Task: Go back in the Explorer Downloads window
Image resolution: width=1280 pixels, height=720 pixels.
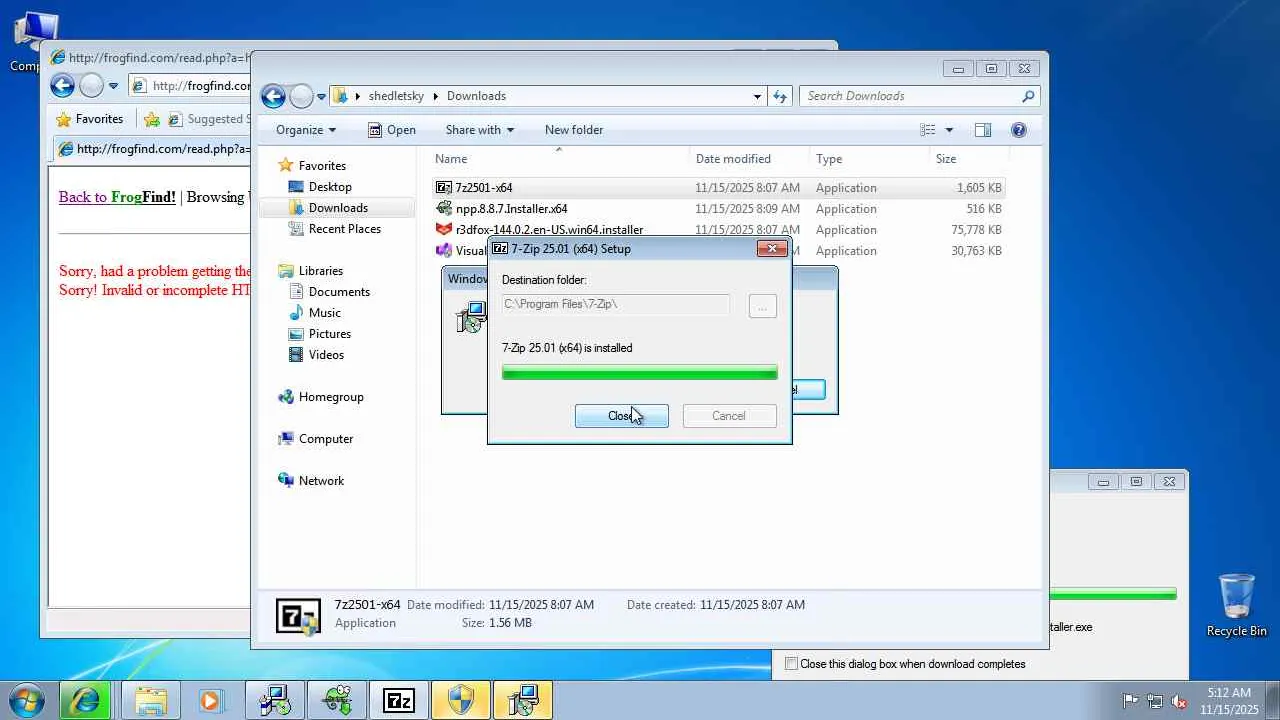Action: (x=273, y=96)
